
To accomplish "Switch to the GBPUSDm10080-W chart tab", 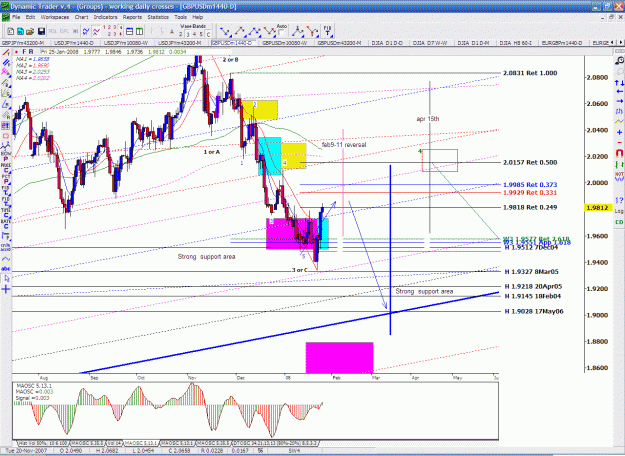I will pyautogui.click(x=285, y=43).
